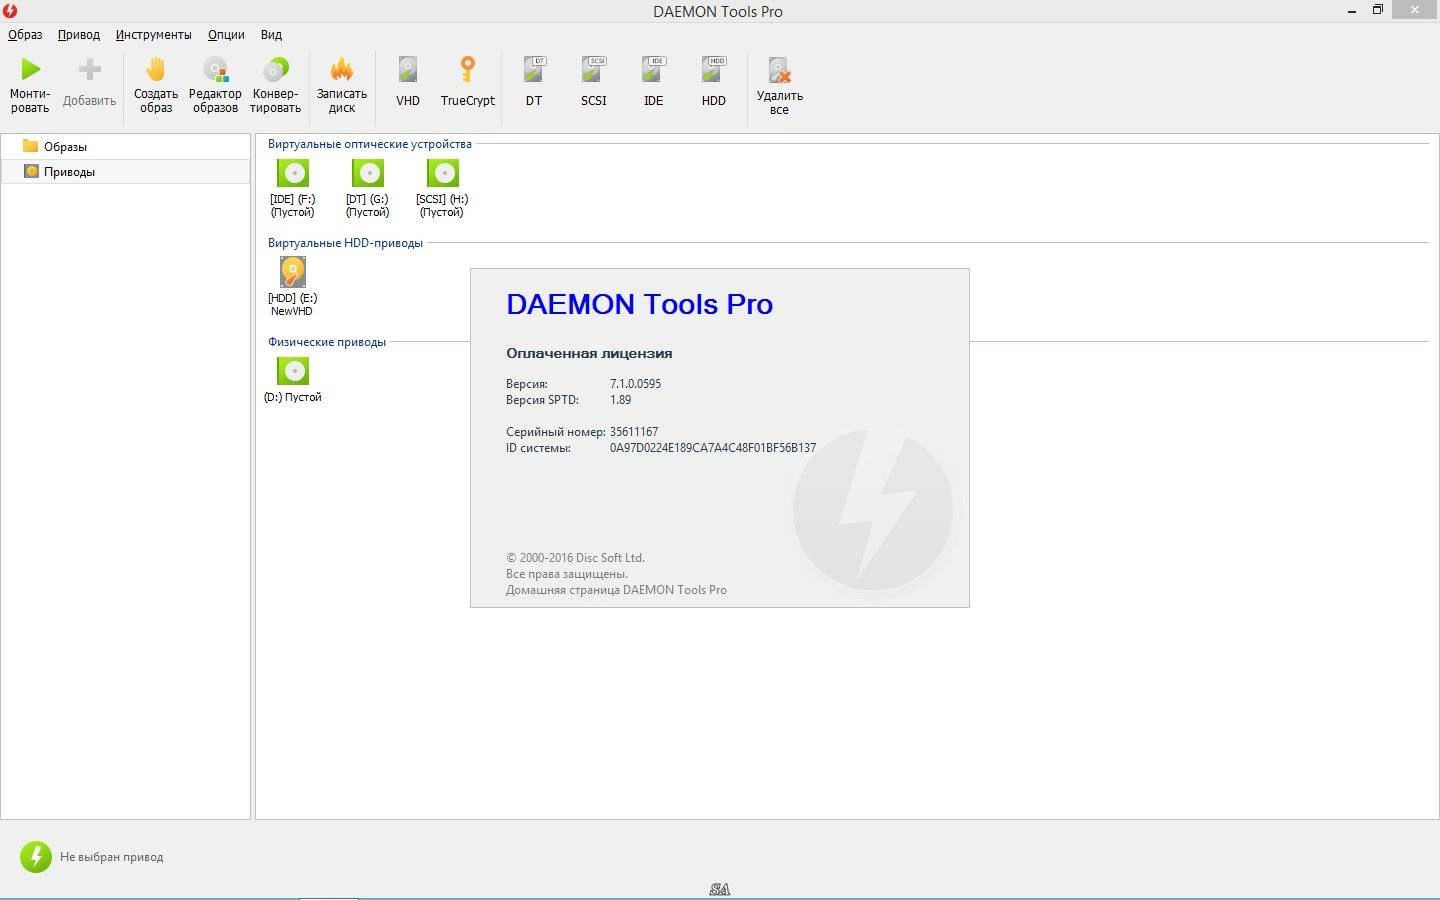Viewport: 1440px width, 900px height.
Task: Minimize the DAEMON Tools Pro window
Action: point(1352,11)
